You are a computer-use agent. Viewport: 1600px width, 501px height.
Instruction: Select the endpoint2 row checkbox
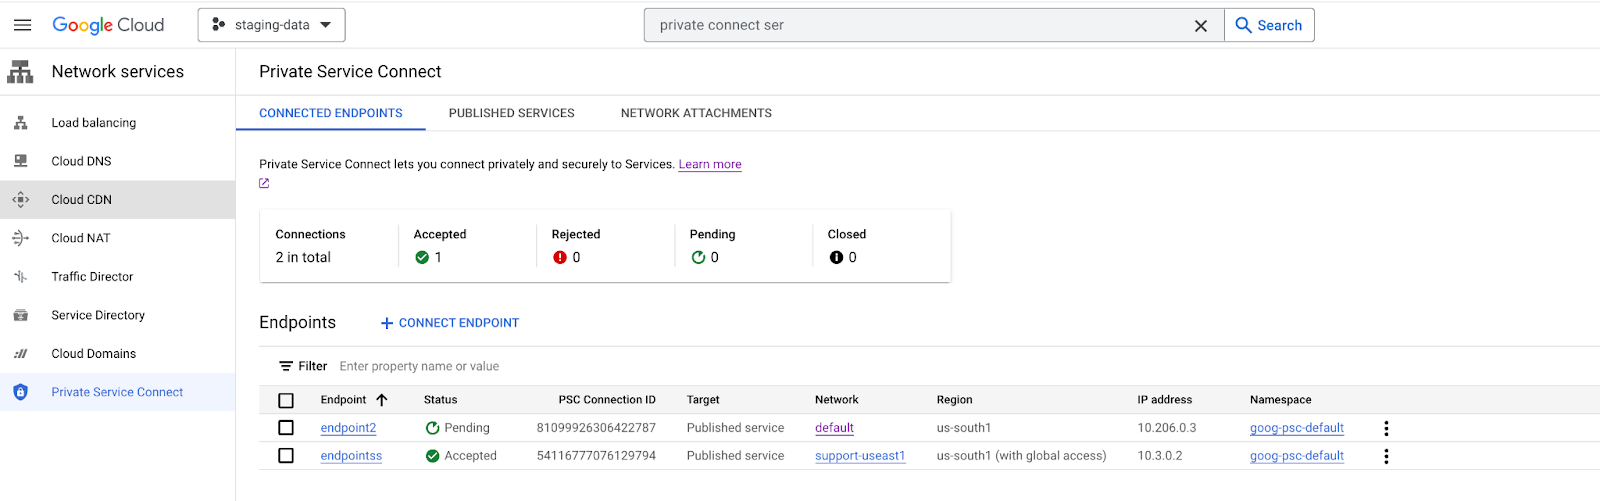pyautogui.click(x=286, y=428)
